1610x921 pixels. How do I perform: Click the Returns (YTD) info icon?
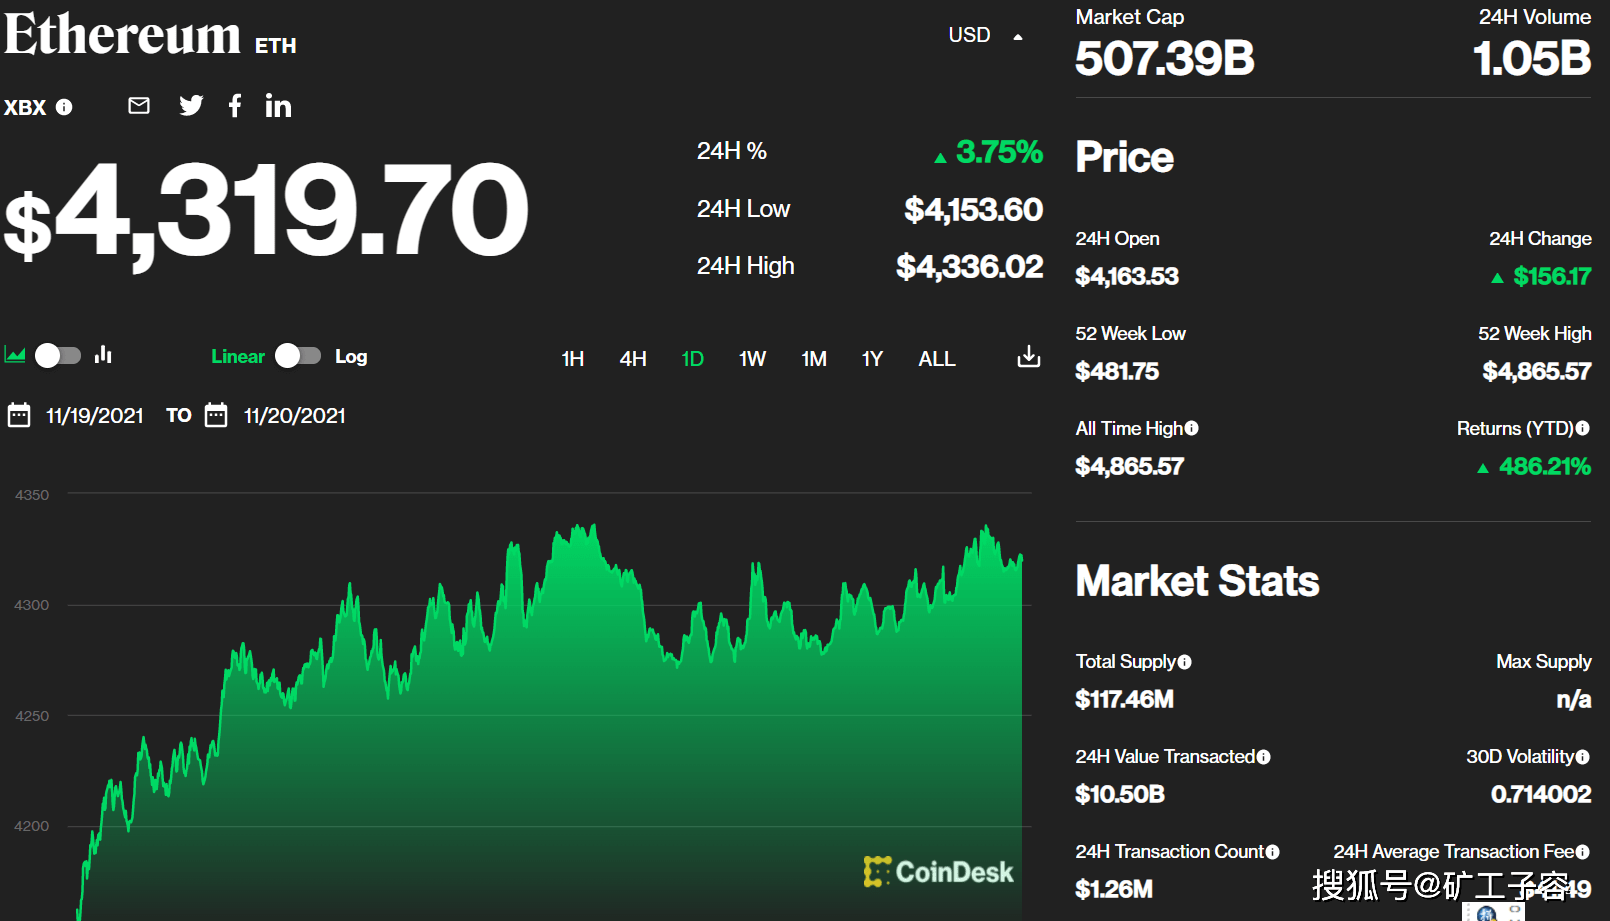pyautogui.click(x=1583, y=428)
